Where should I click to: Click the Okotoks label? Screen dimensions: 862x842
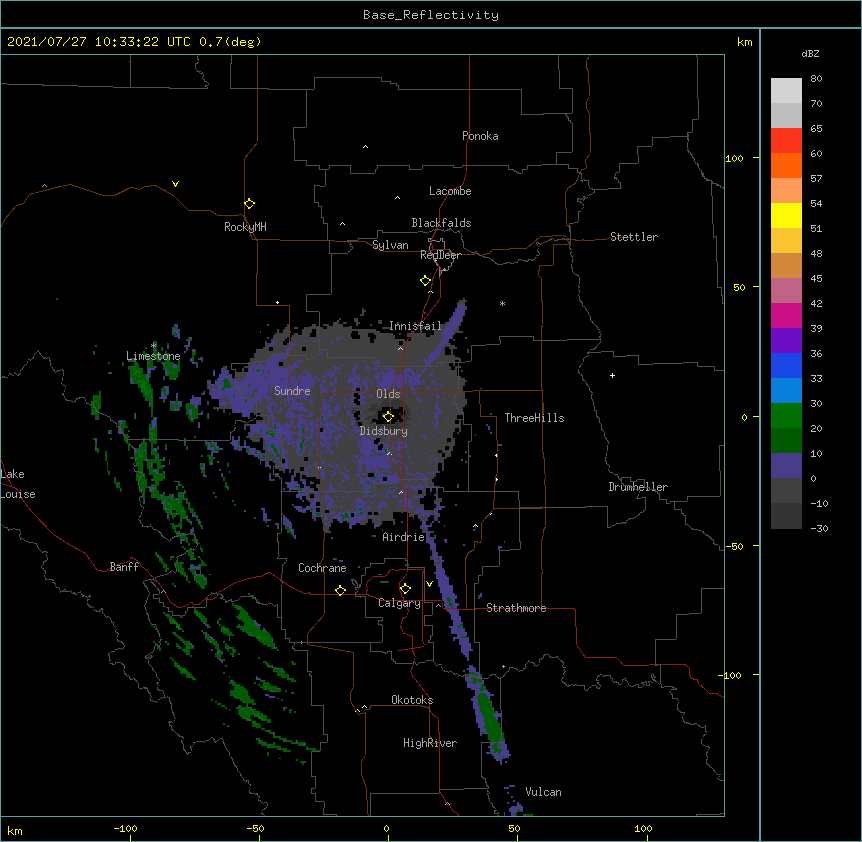(x=412, y=700)
